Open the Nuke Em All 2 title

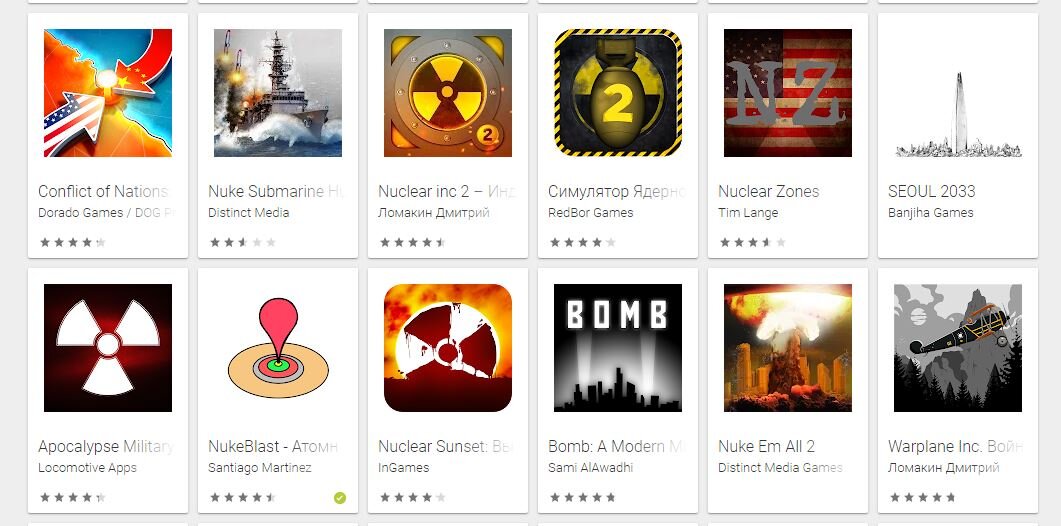(767, 447)
